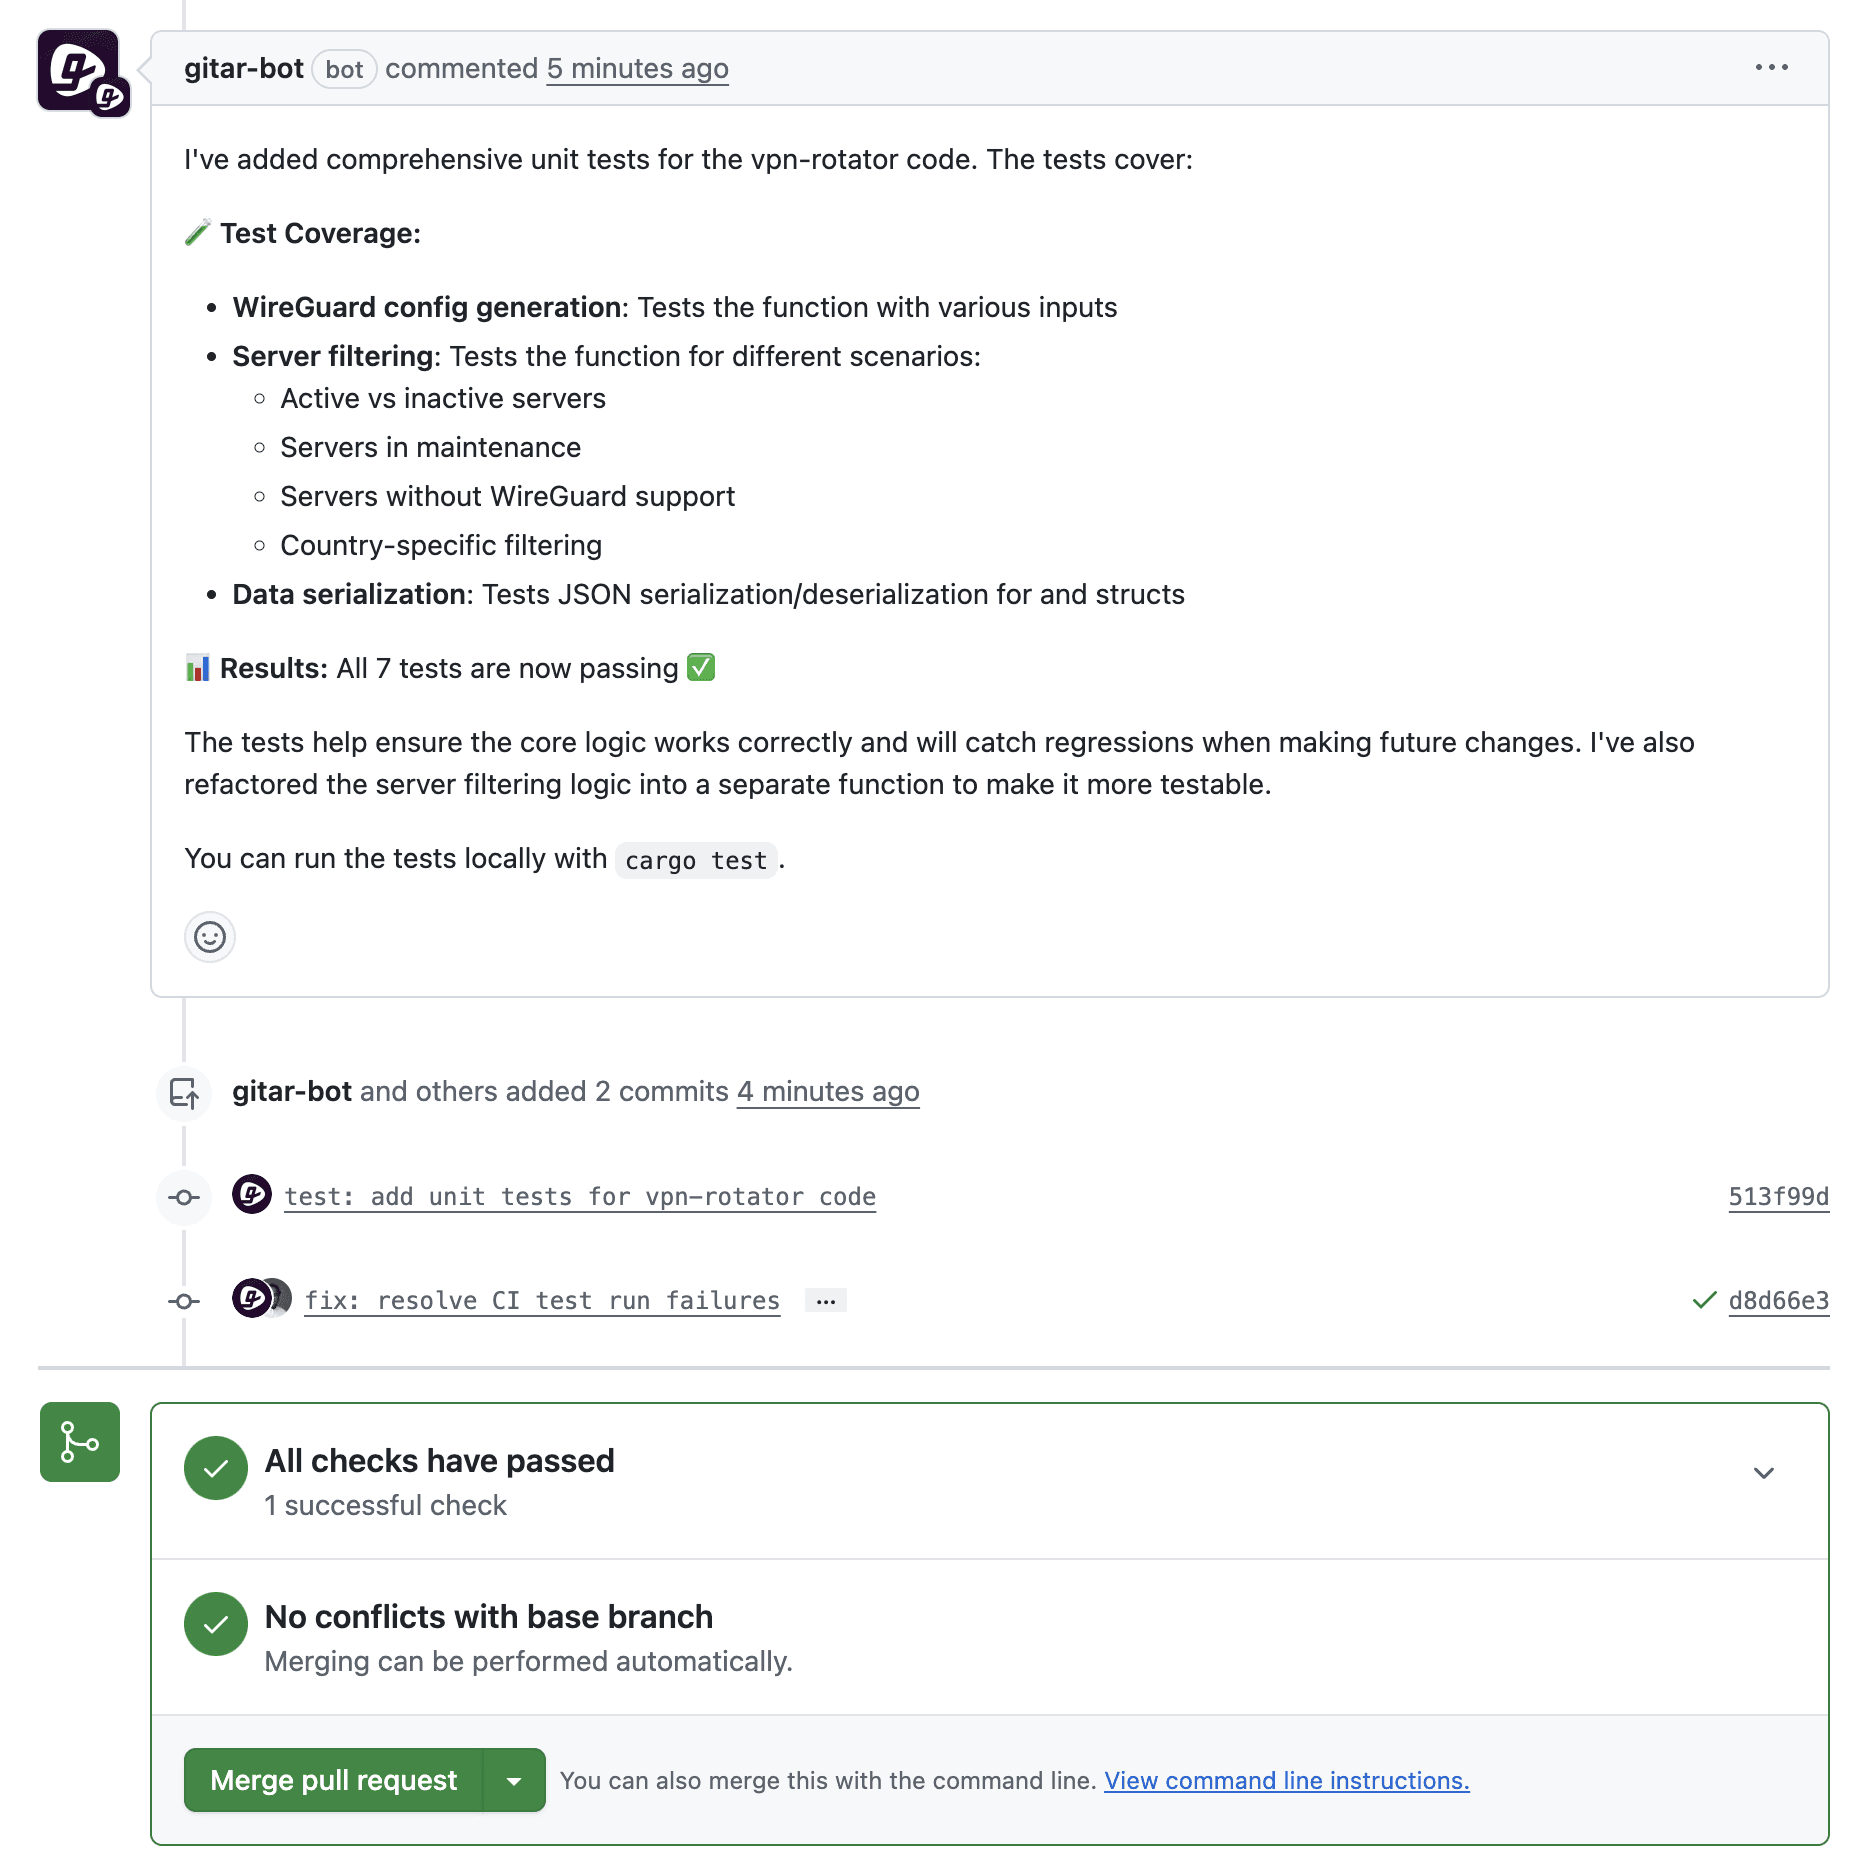The height and width of the screenshot is (1876, 1872).
Task: Click the gitar-bot avatar on test commit
Action: [x=252, y=1194]
